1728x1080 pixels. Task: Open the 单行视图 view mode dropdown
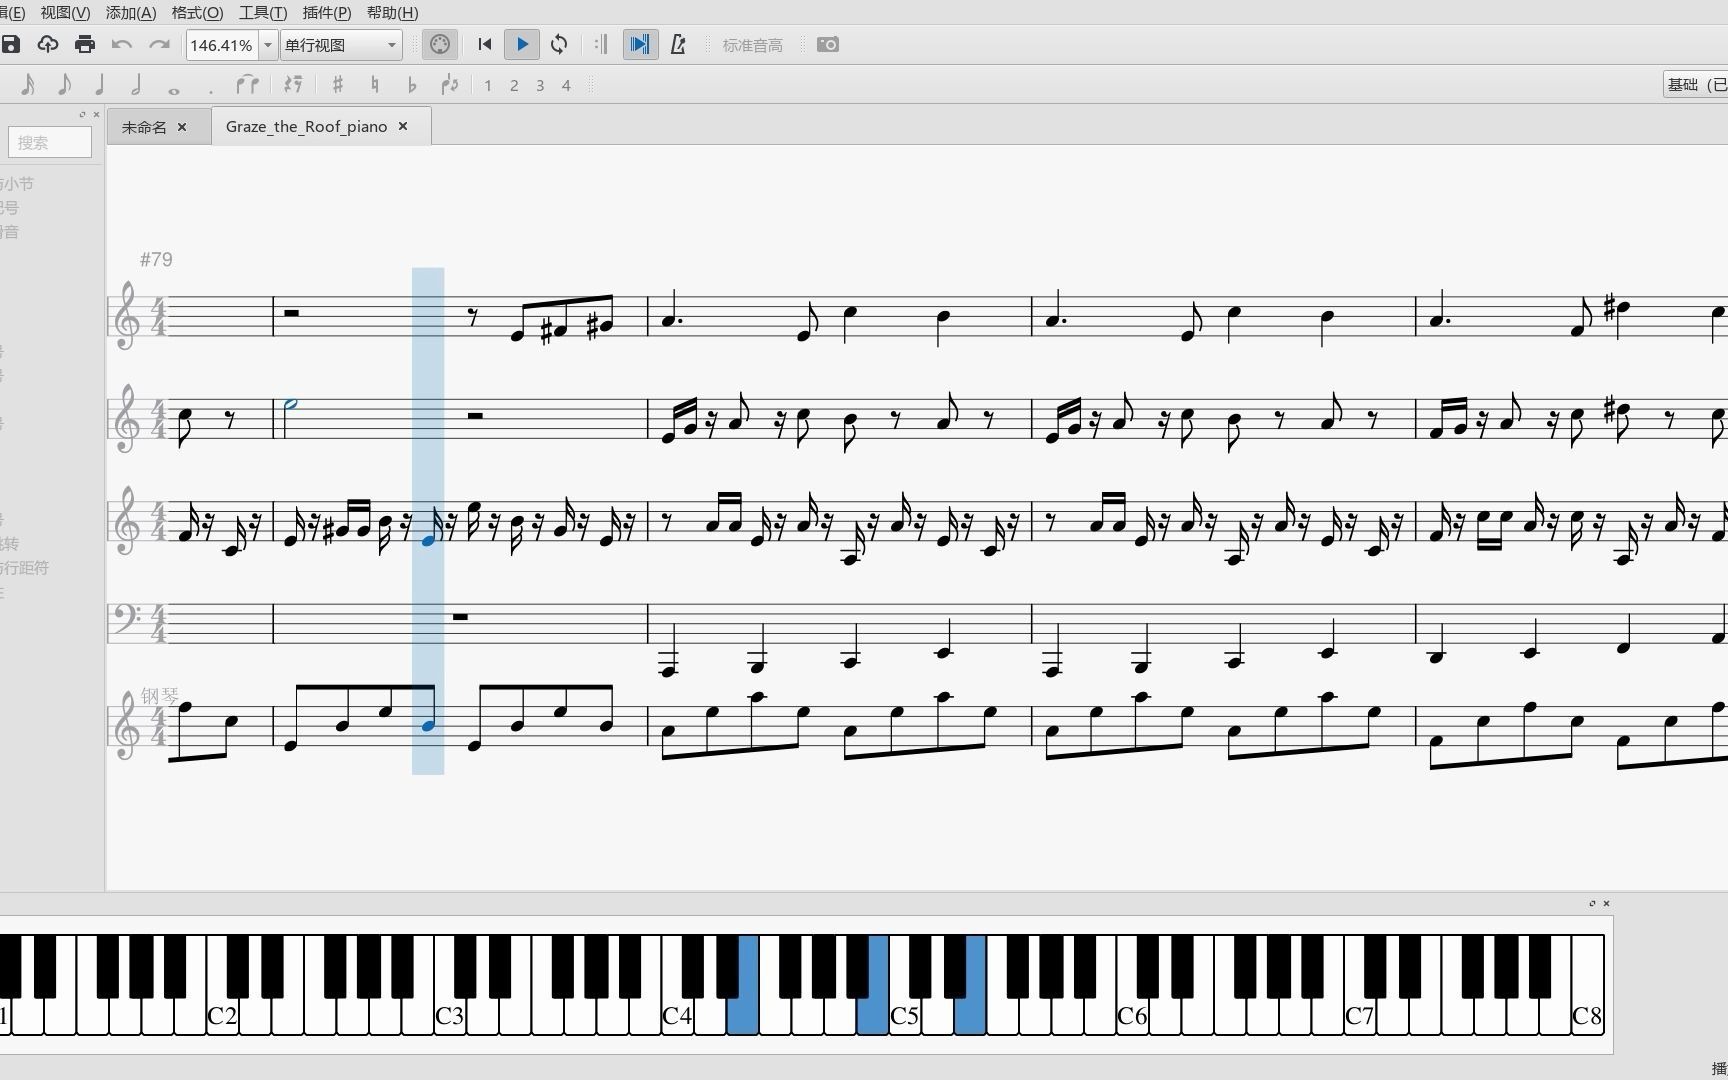coord(341,45)
